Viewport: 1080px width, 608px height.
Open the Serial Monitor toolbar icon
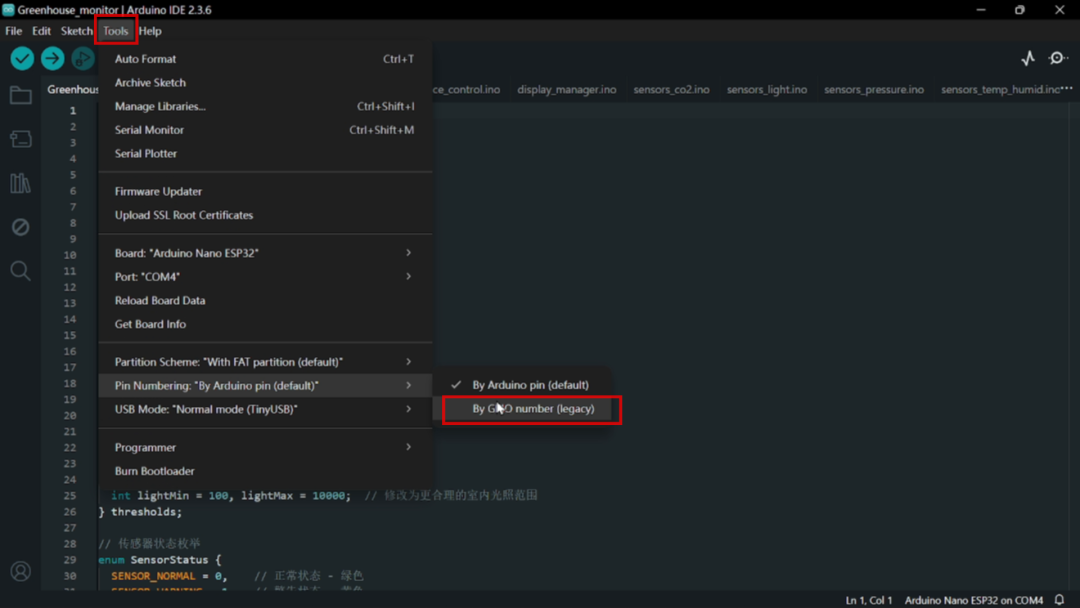tap(1058, 59)
